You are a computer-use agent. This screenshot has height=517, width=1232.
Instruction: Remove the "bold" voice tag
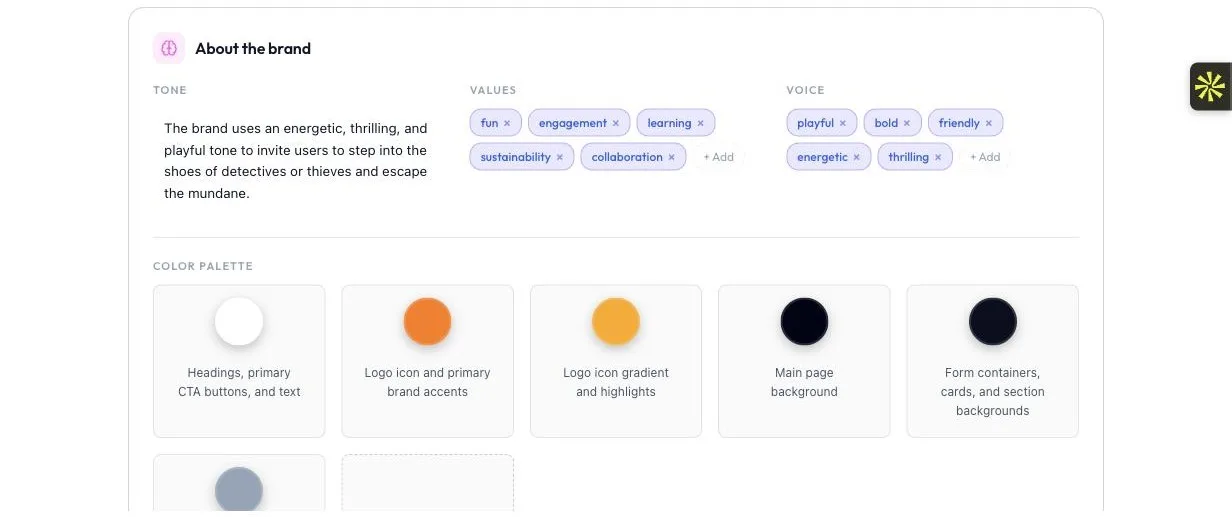[x=907, y=123]
